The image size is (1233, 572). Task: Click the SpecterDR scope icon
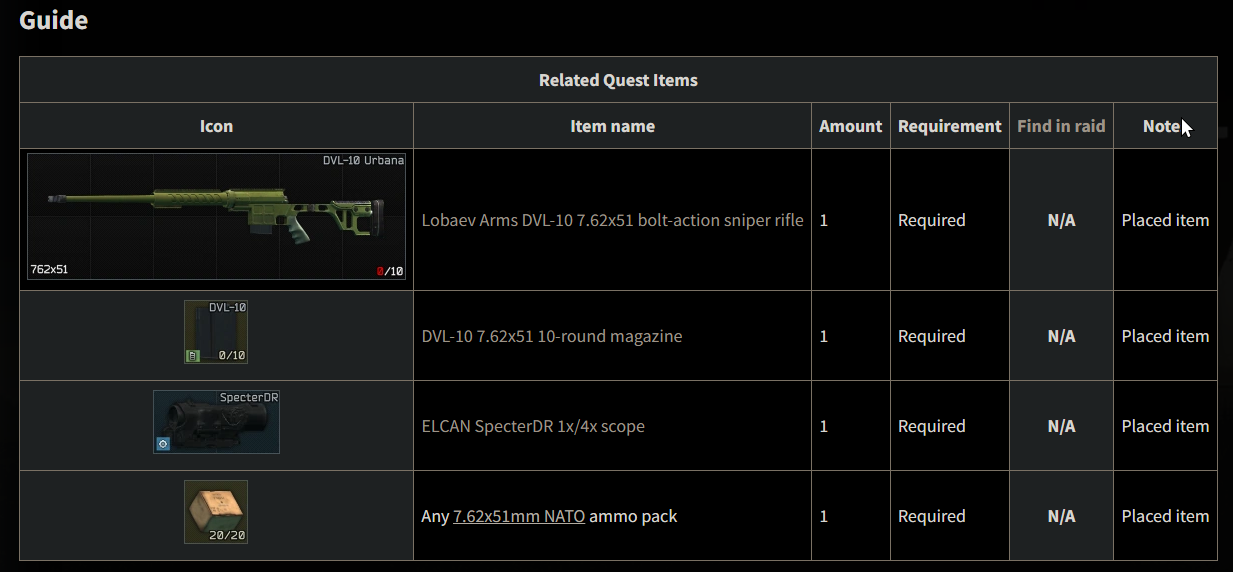[x=216, y=422]
